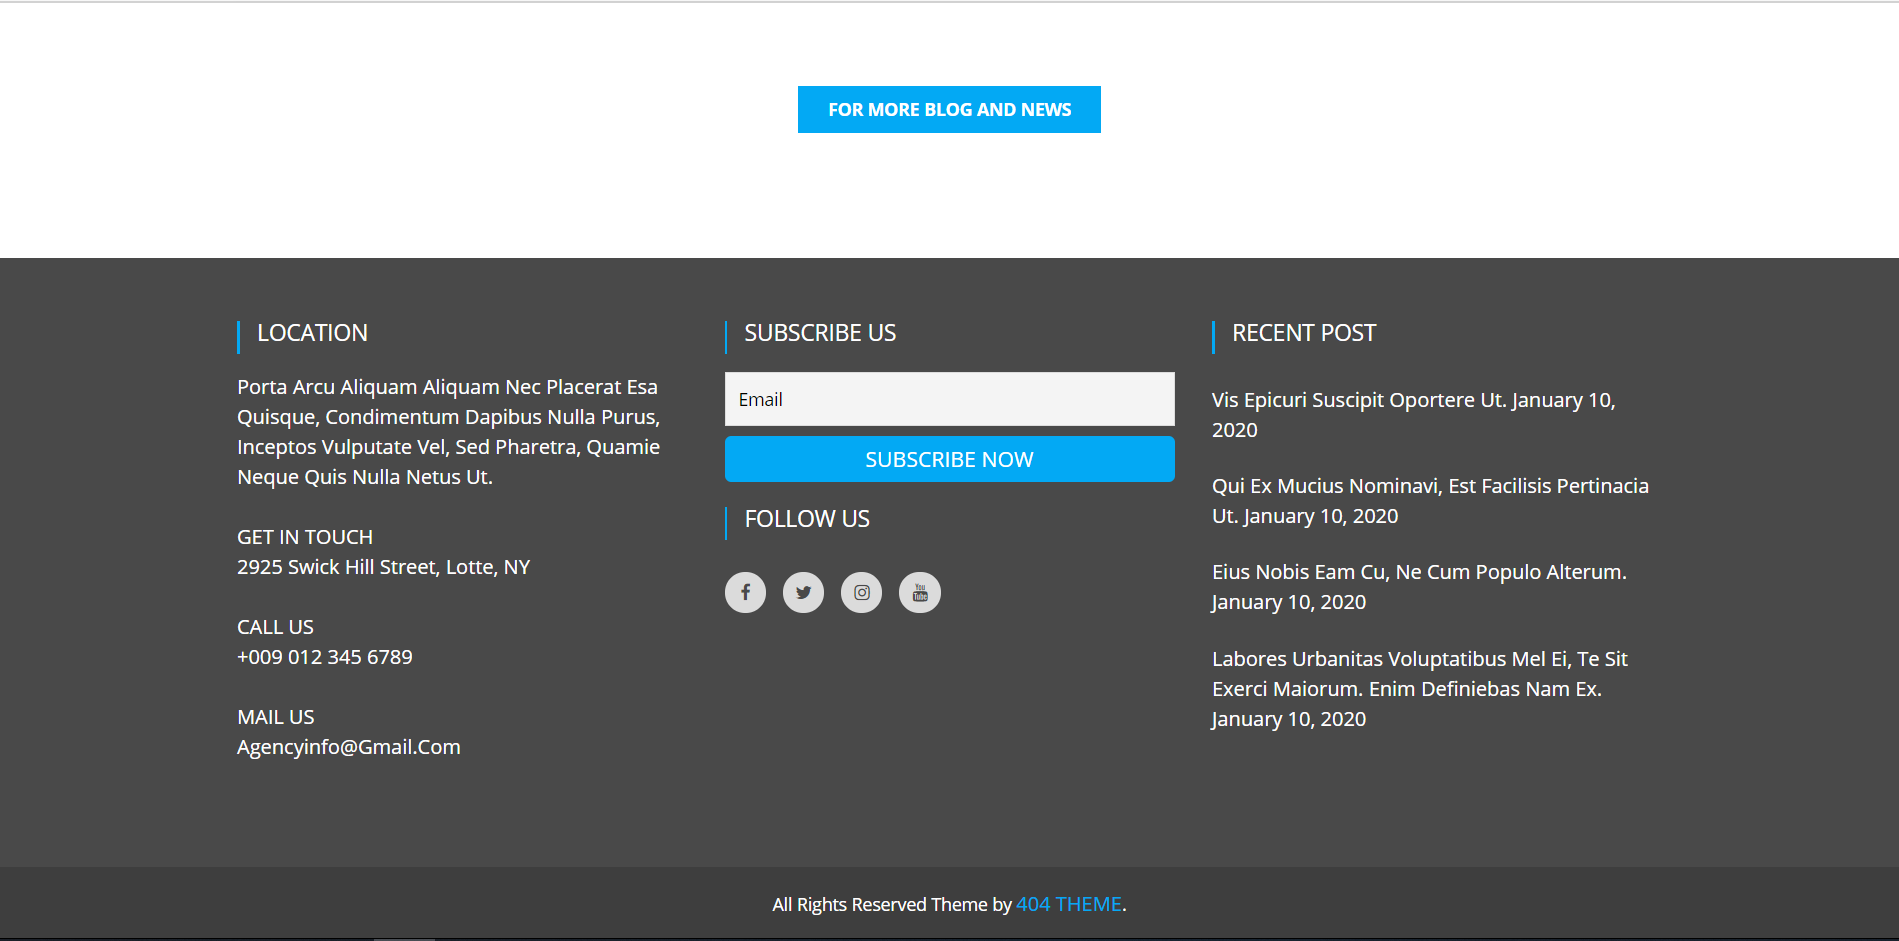Open the YouTube social icon

click(919, 592)
